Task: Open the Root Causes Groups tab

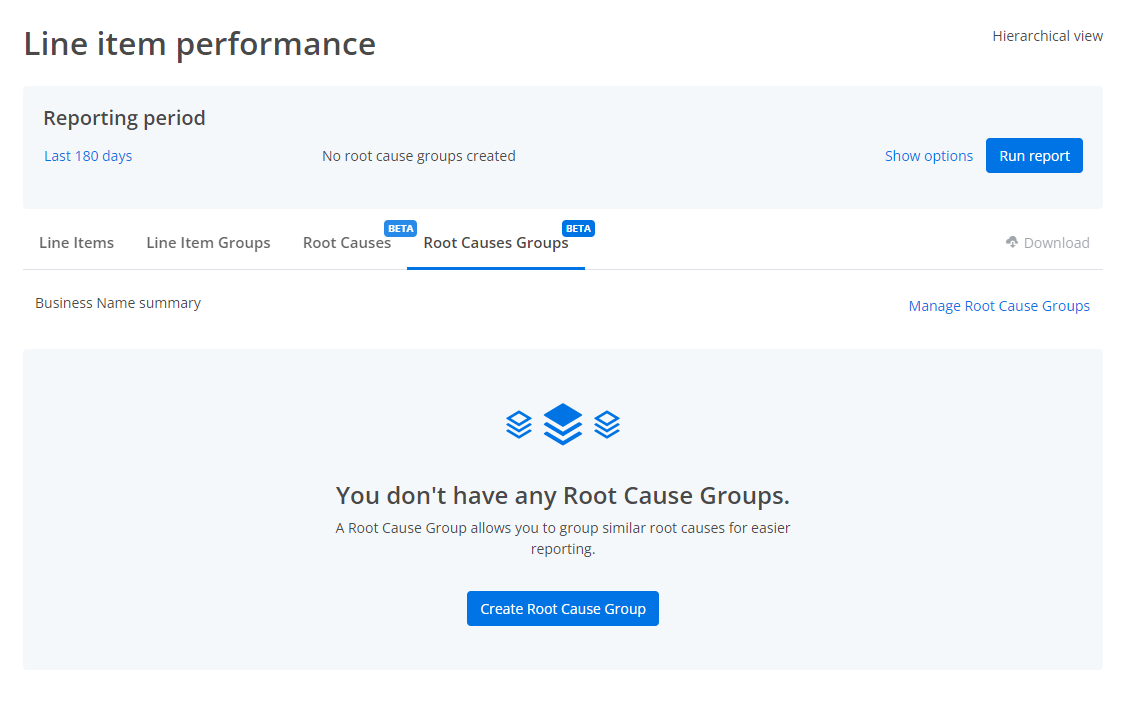Action: coord(496,243)
